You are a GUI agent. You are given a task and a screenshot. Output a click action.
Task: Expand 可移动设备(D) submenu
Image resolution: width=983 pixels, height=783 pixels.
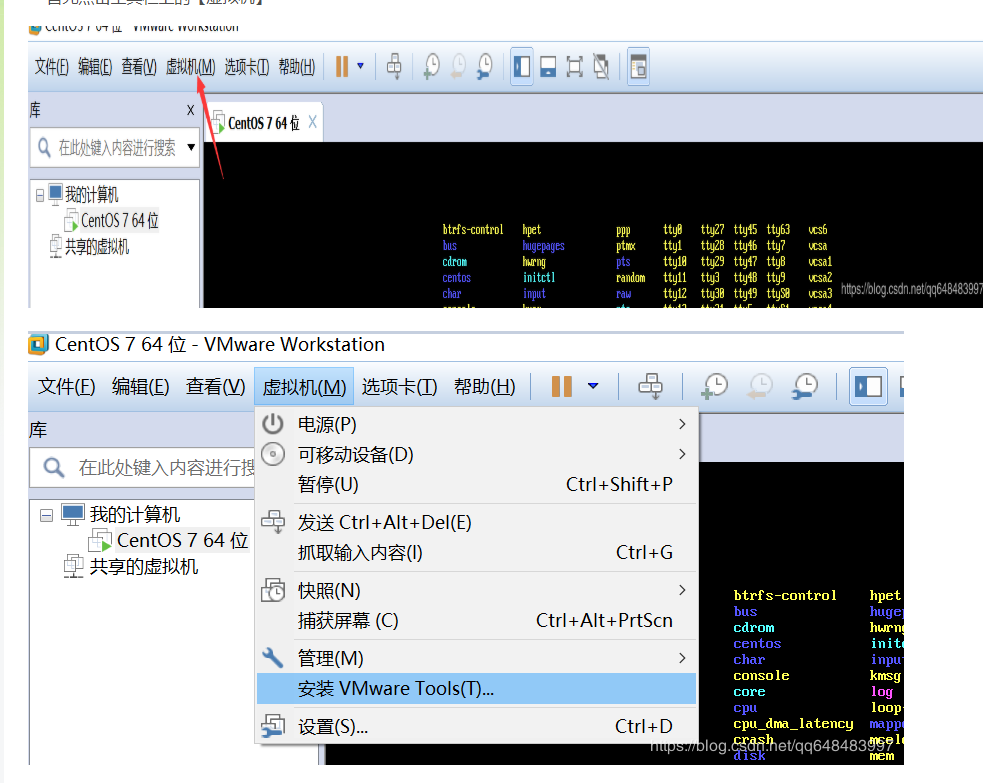pyautogui.click(x=476, y=455)
